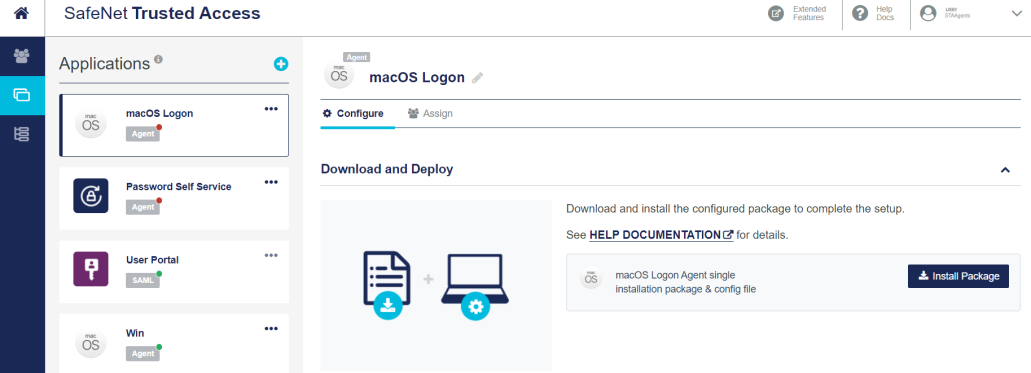Open the HELP DOCUMENTATION link

click(661, 235)
